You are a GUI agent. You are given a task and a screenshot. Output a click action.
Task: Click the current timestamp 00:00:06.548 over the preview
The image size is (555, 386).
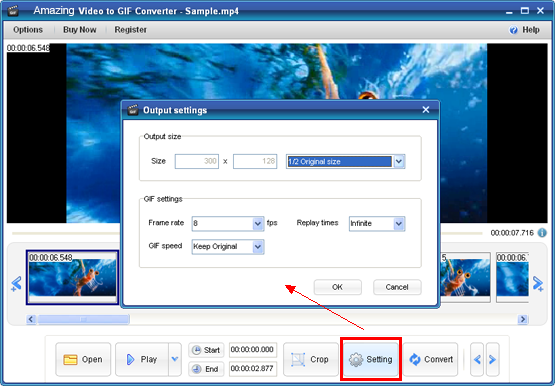pyautogui.click(x=28, y=48)
